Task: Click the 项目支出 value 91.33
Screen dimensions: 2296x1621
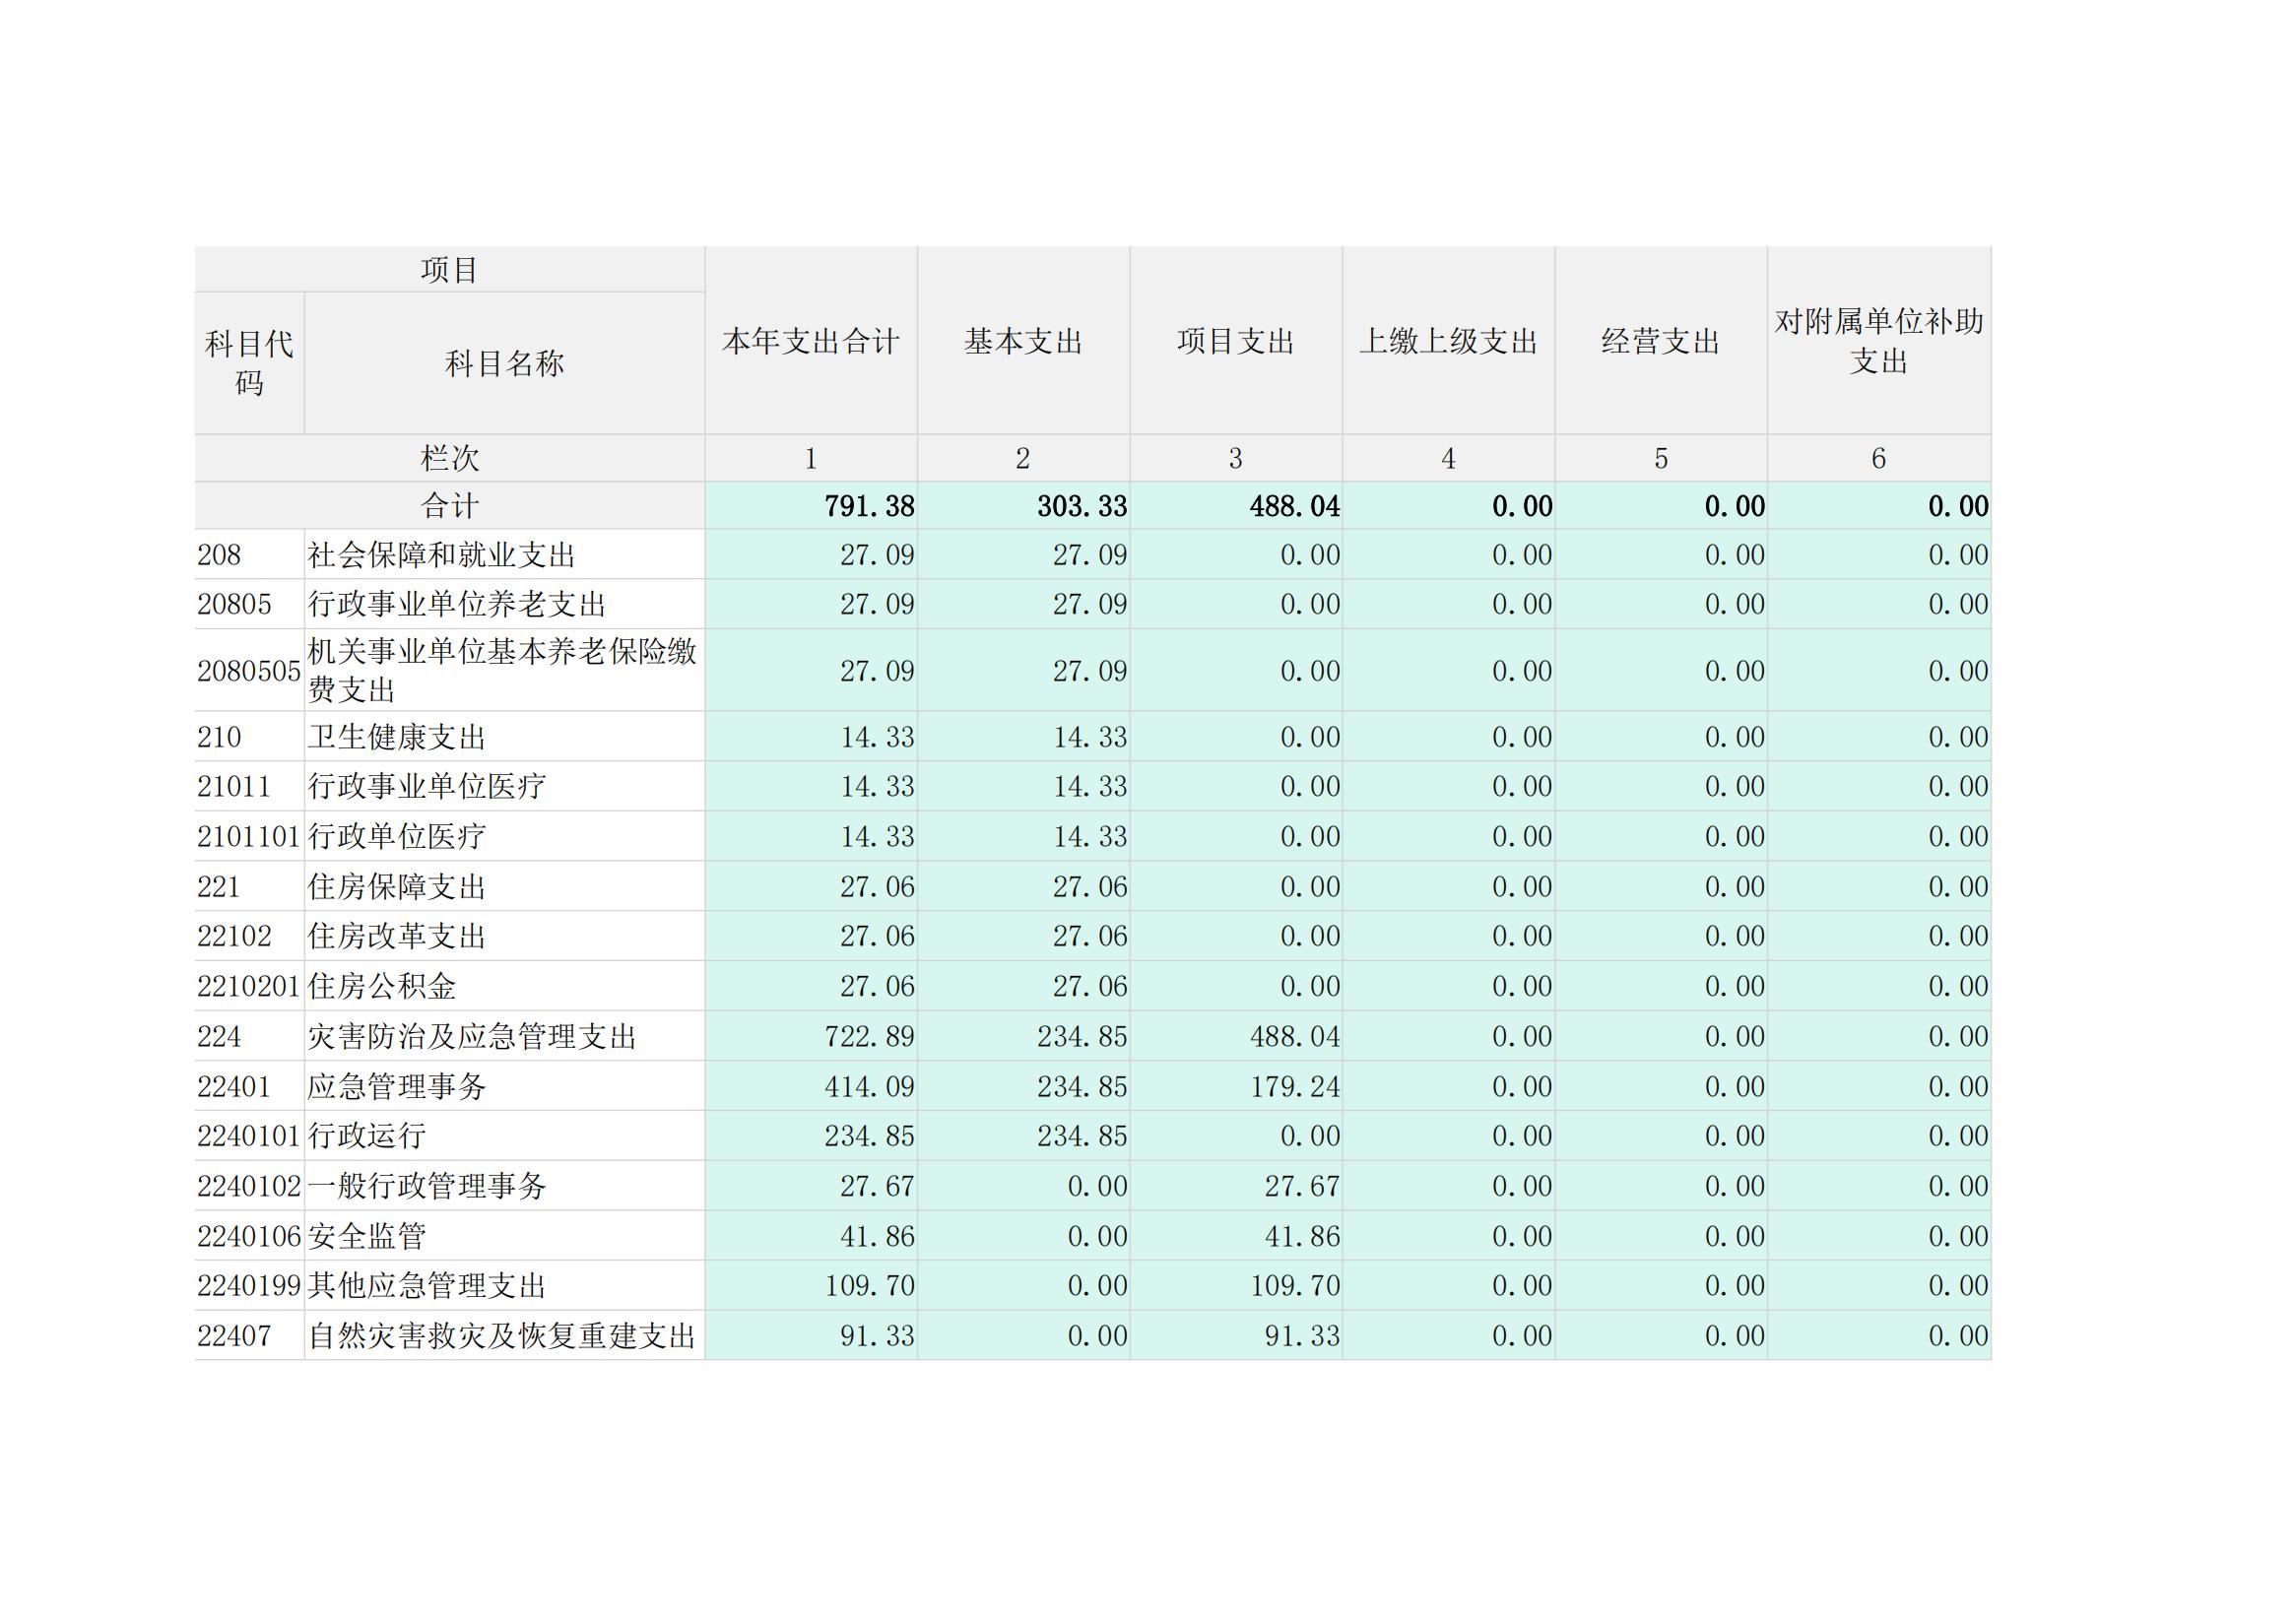Action: 1302,1335
